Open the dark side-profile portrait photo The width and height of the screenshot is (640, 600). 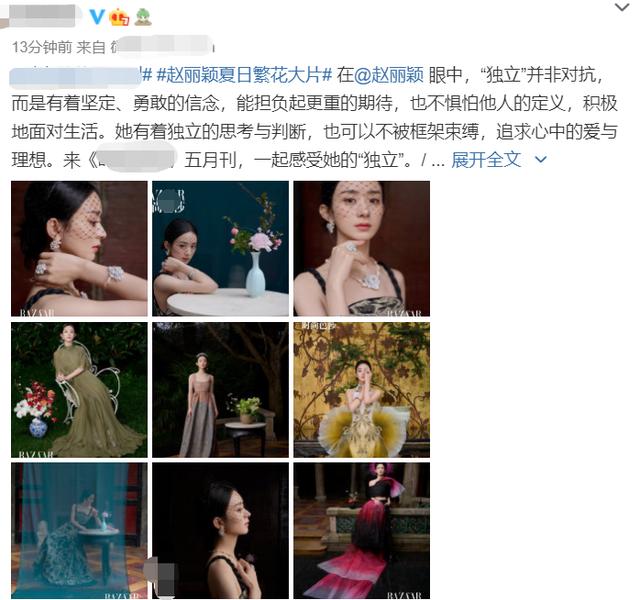(x=220, y=531)
